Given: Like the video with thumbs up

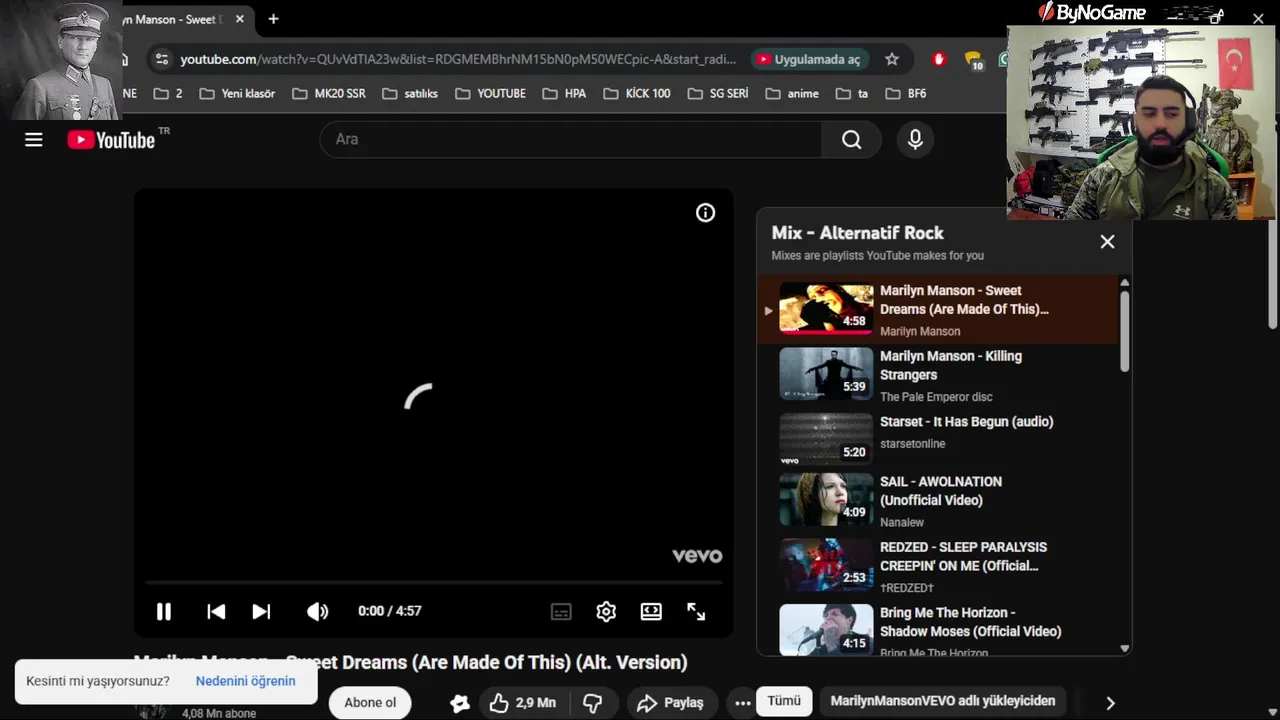Looking at the screenshot, I should click(x=522, y=703).
